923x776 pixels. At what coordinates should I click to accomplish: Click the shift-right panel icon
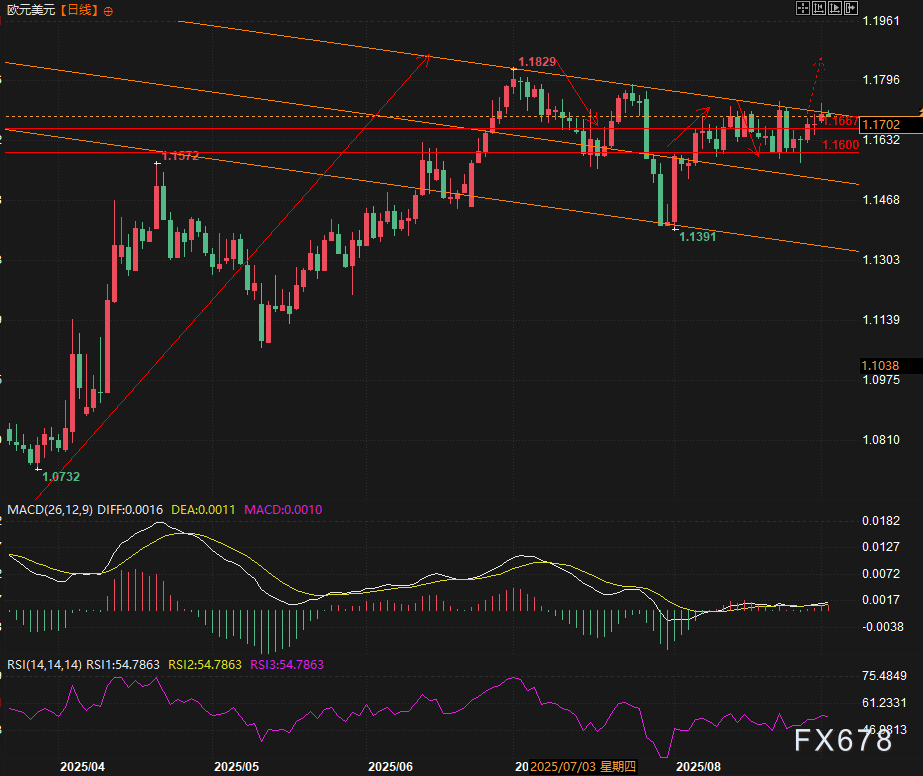[x=852, y=8]
